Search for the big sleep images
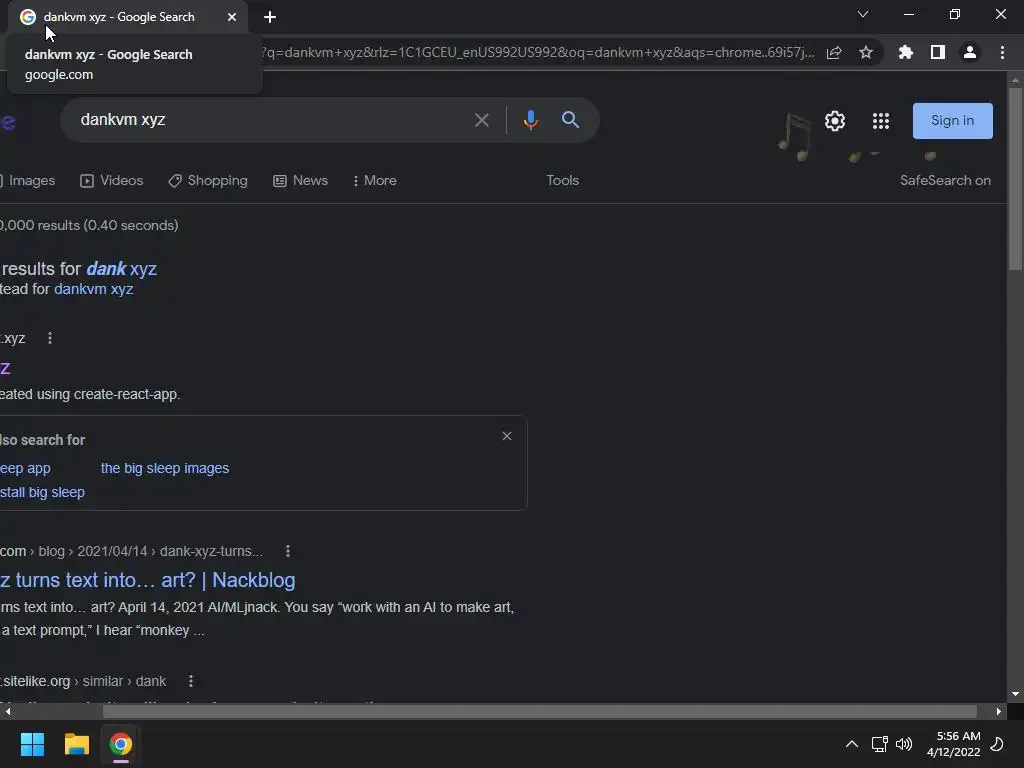 tap(165, 468)
